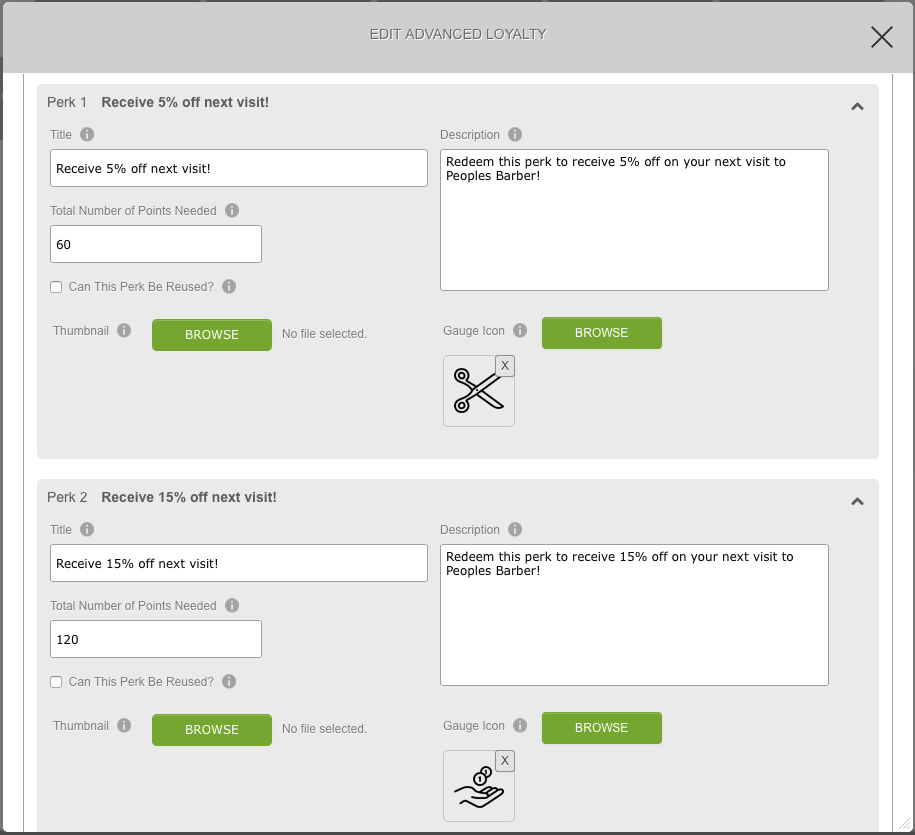915x835 pixels.
Task: Remove the hand-coin gauge icon with X
Action: (x=505, y=761)
